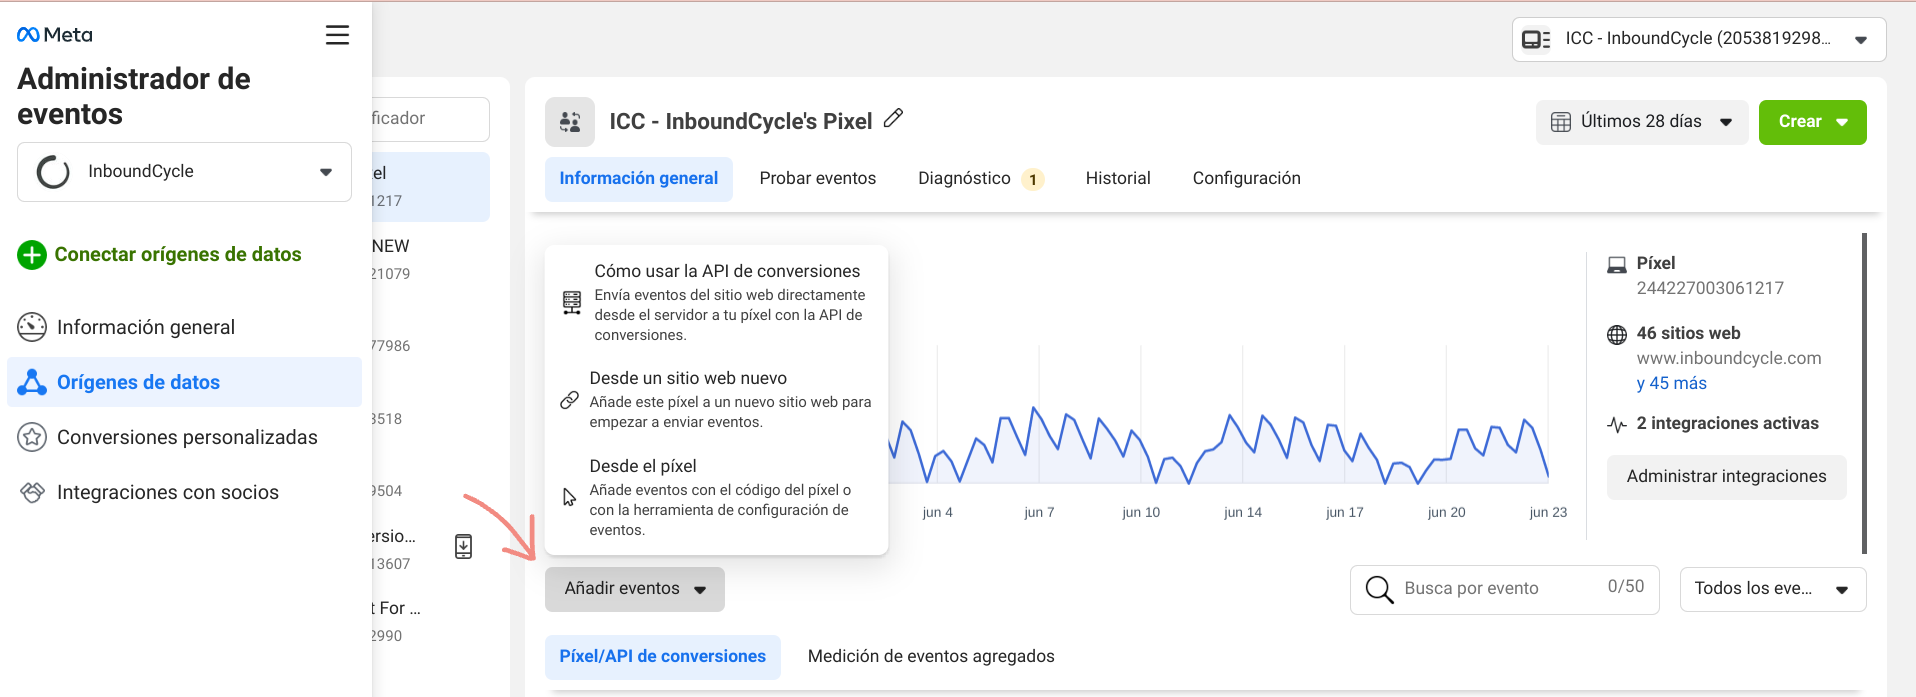The width and height of the screenshot is (1916, 697).
Task: Click the '2 integraciones activas' text
Action: pos(1727,424)
